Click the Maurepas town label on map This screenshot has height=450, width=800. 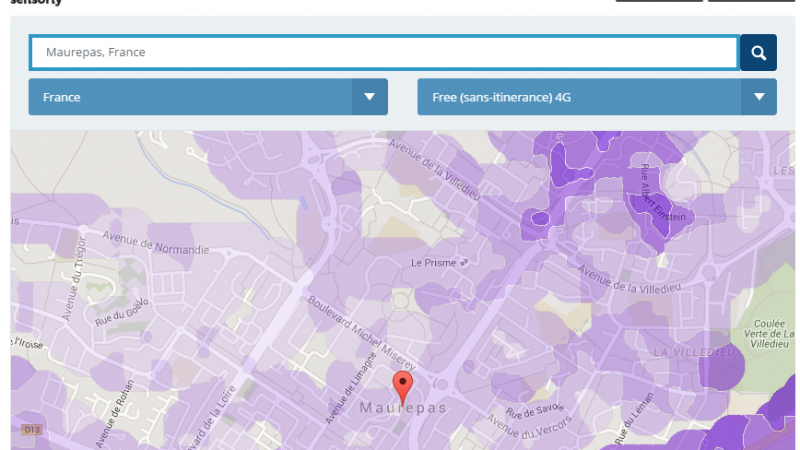[404, 410]
